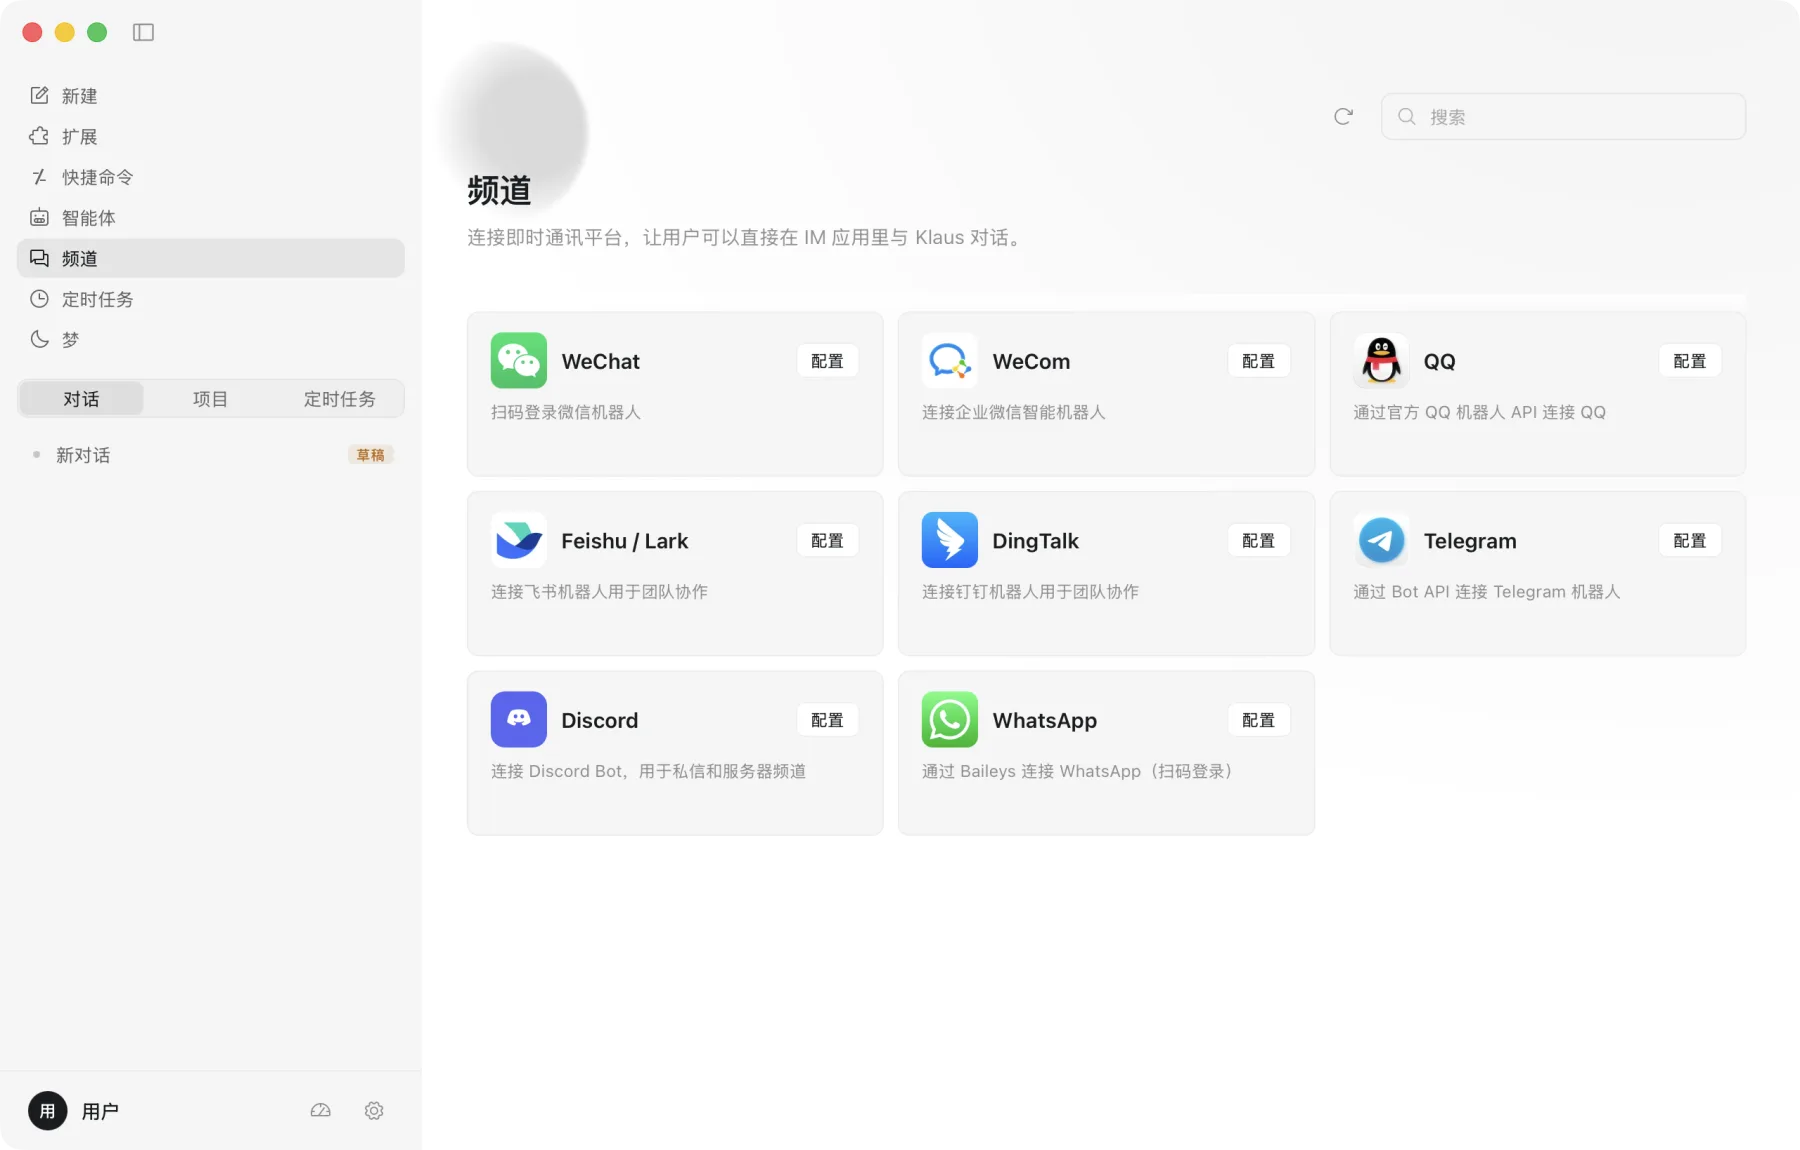Open the 新对话 draft conversation
1800x1150 pixels.
(210, 455)
